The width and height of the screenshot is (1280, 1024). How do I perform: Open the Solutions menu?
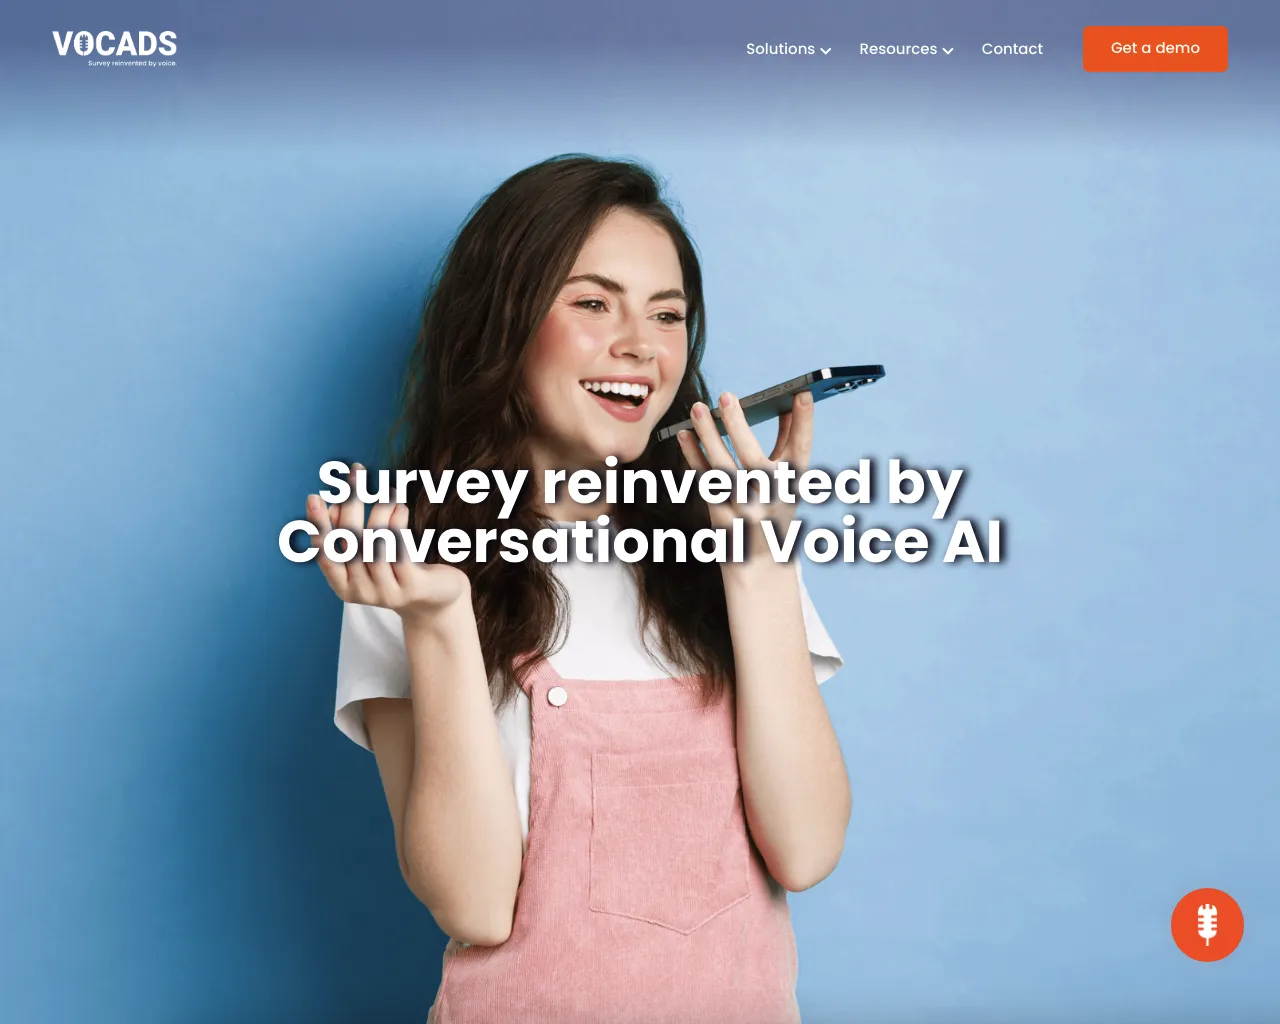coord(788,49)
